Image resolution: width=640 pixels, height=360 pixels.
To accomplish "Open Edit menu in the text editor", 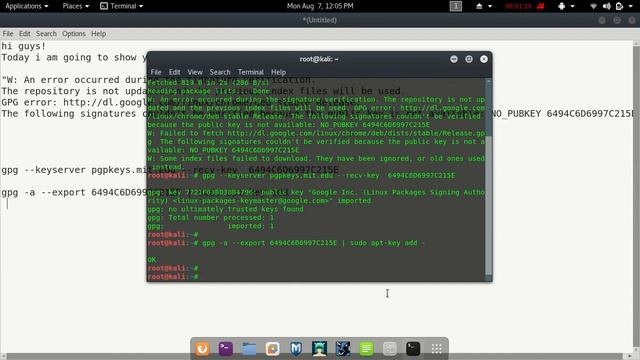I will pos(24,34).
